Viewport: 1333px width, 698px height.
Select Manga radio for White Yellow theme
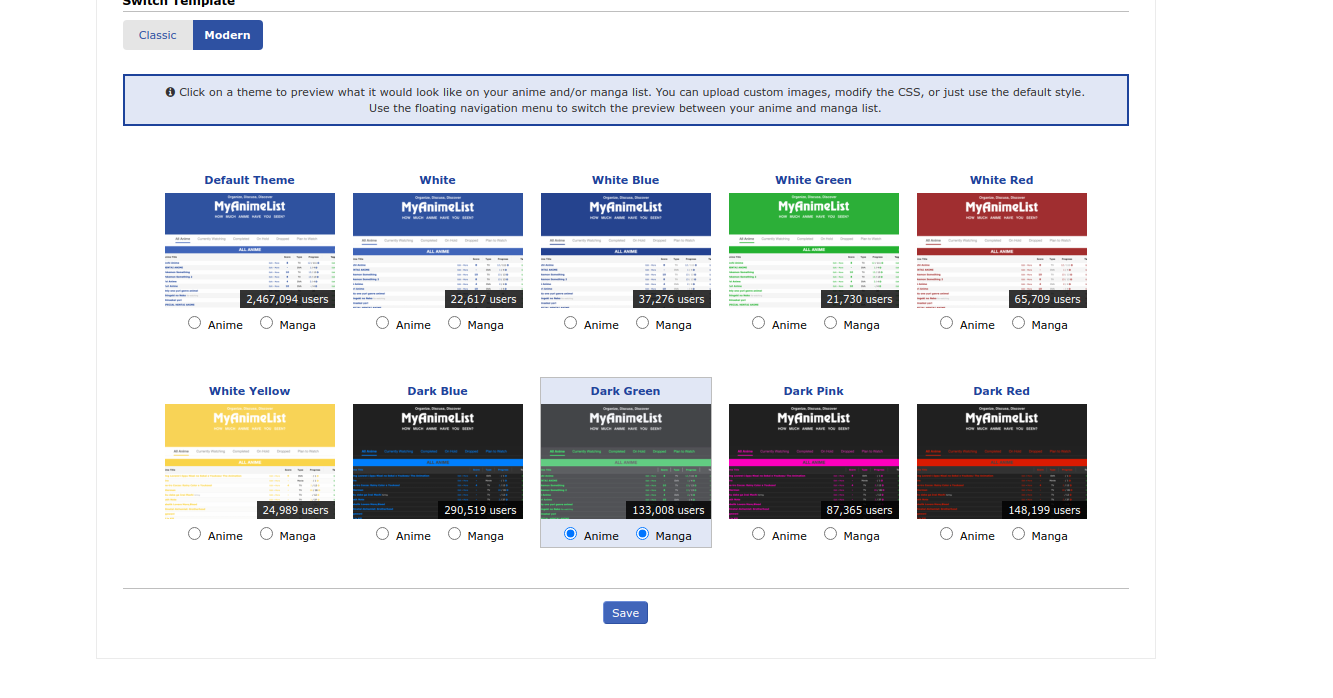(x=266, y=534)
